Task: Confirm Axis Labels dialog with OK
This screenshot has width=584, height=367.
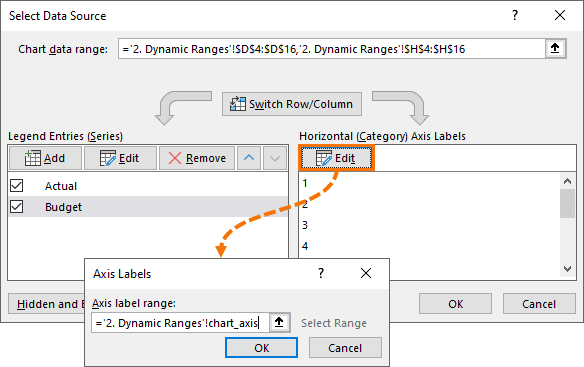Action: coord(261,348)
